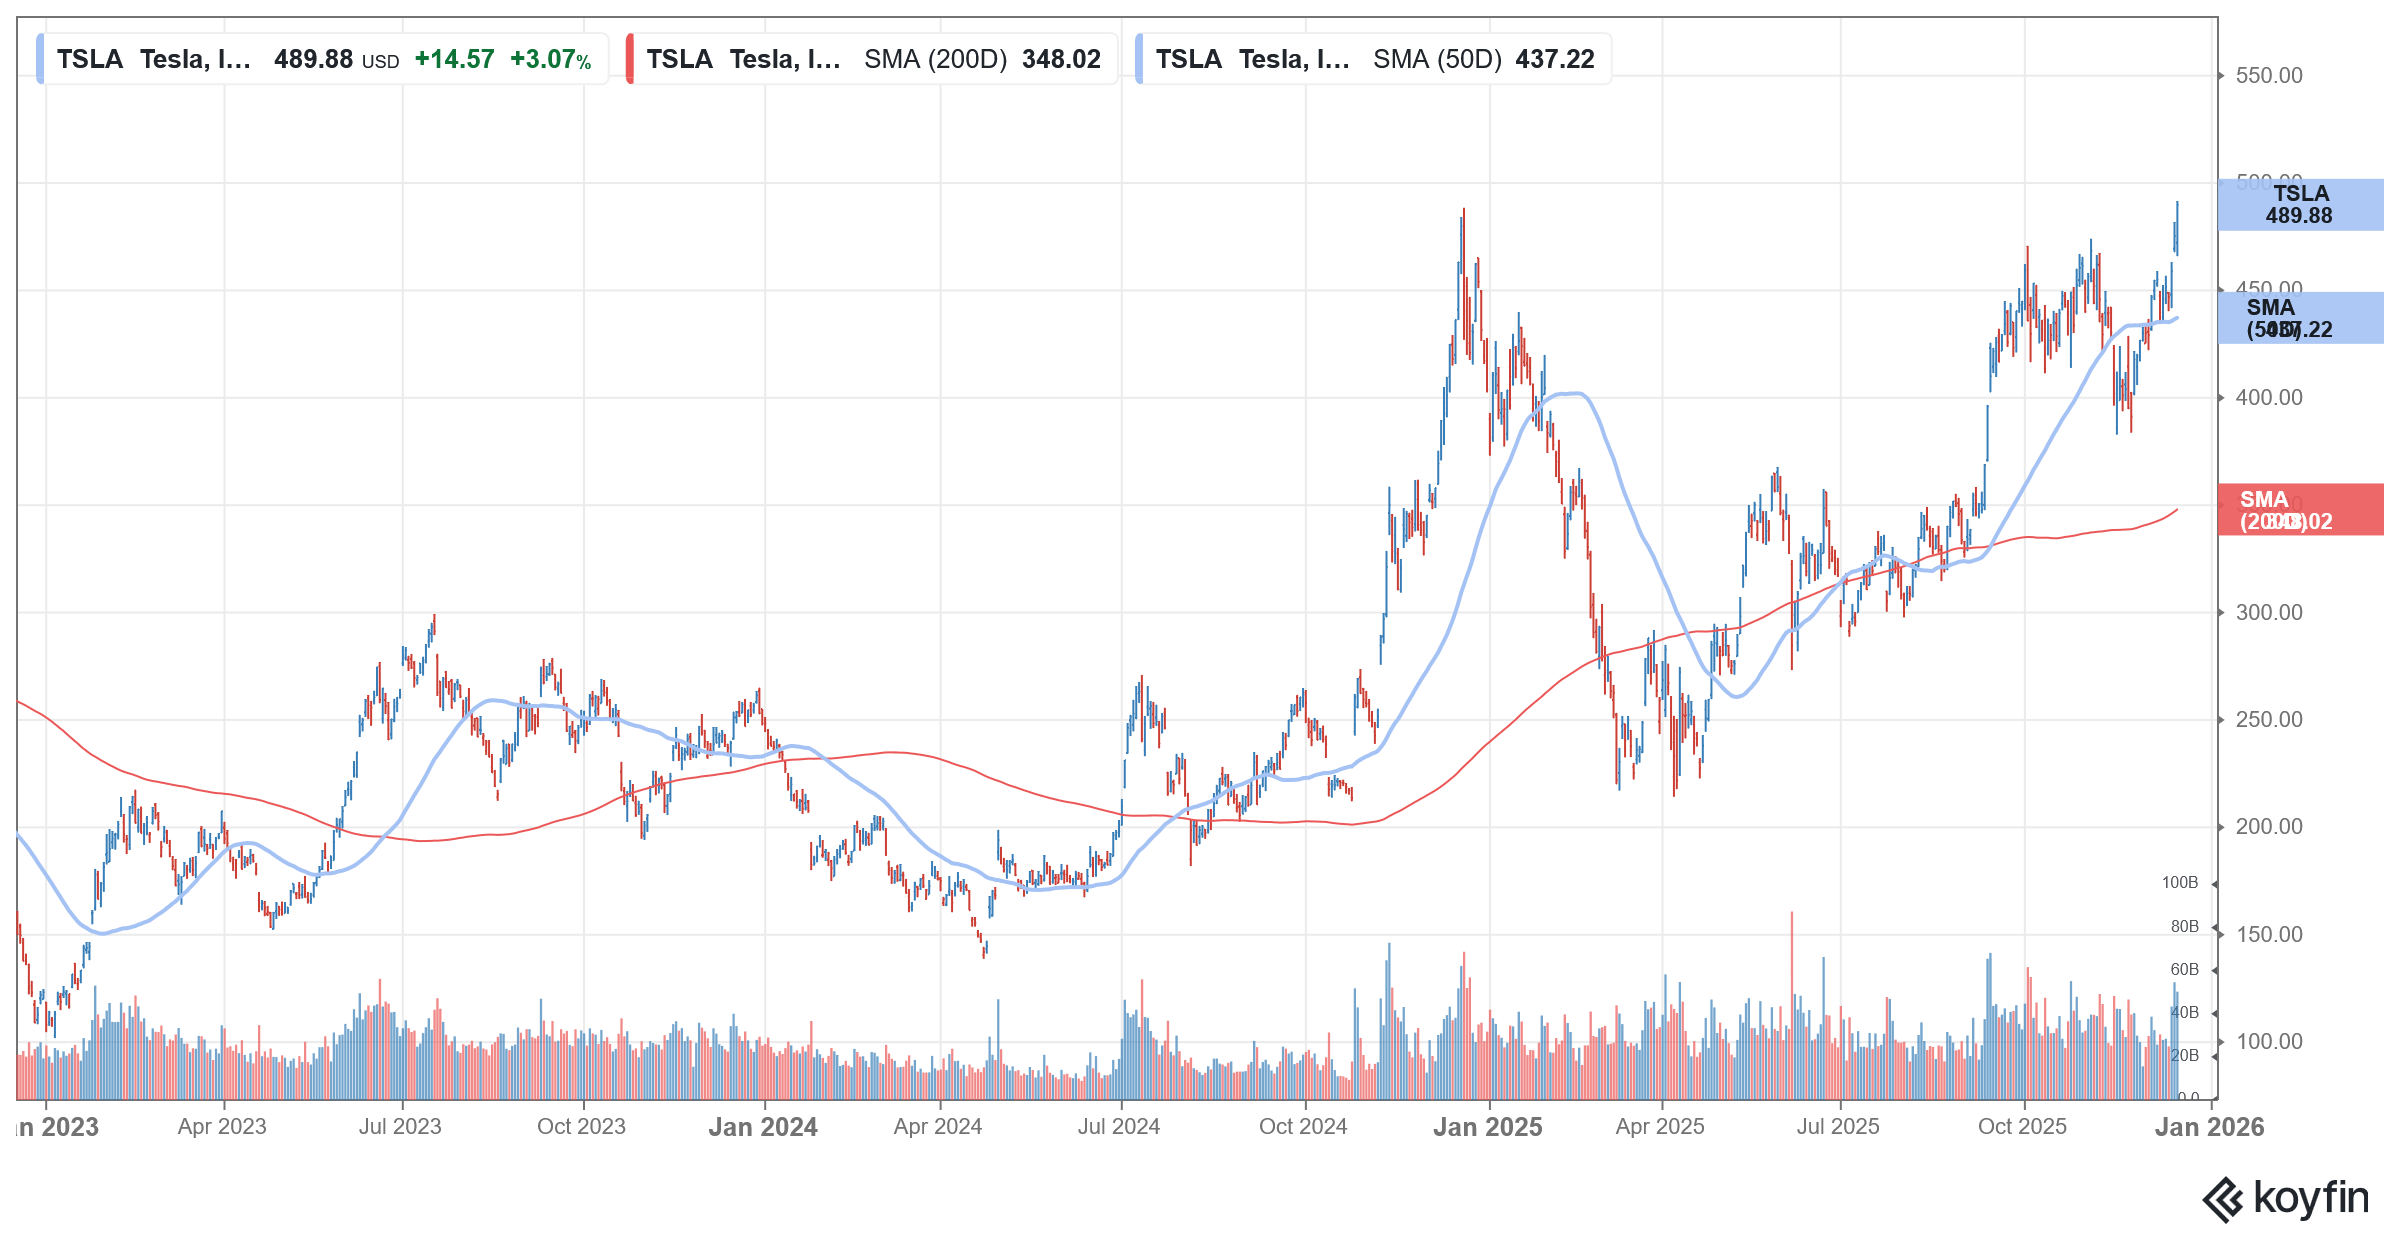Click the Jan 2026 axis label
This screenshot has width=2400, height=1240.
(x=2212, y=1127)
